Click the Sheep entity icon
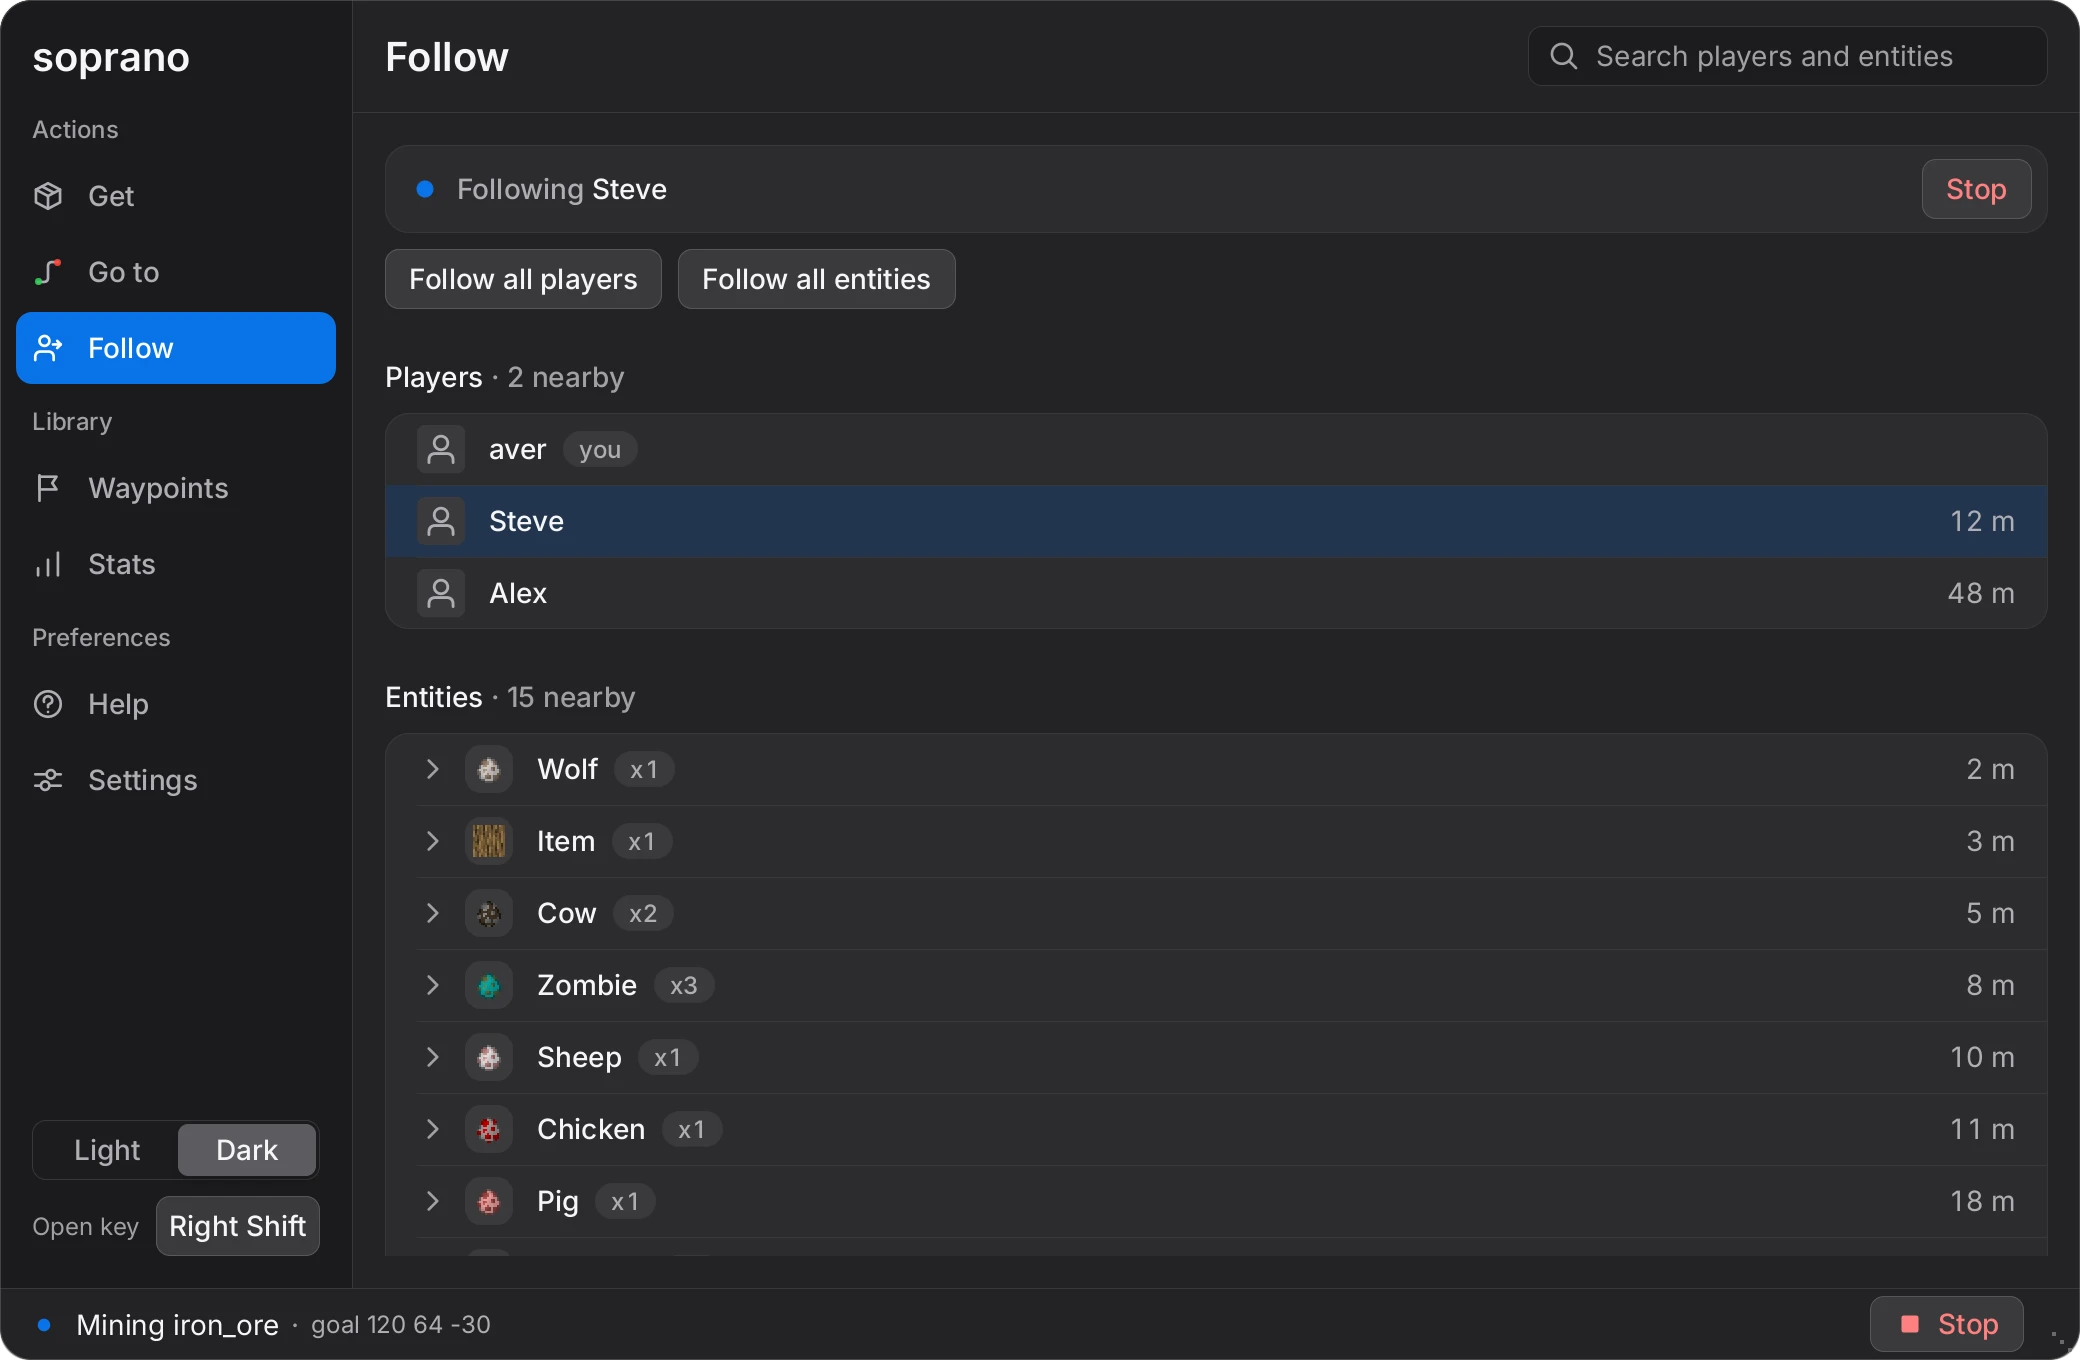The image size is (2080, 1360). coord(489,1057)
